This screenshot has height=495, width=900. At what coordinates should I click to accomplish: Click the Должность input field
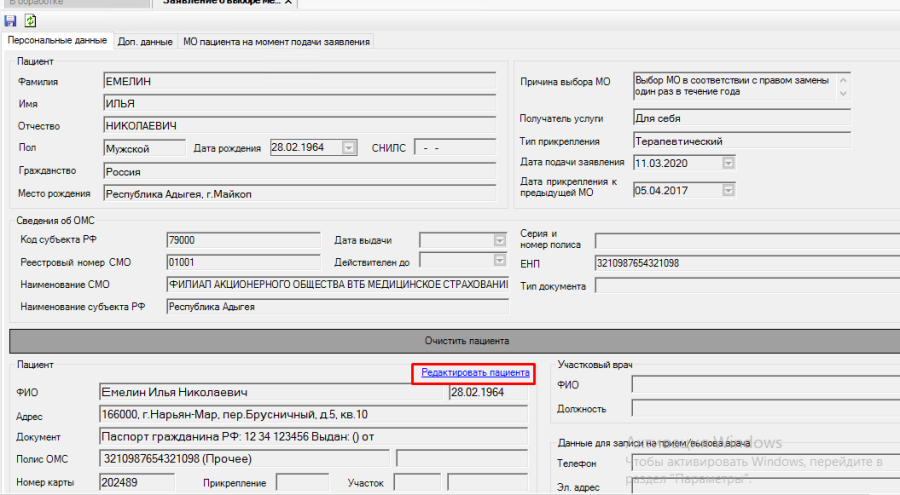[766, 408]
